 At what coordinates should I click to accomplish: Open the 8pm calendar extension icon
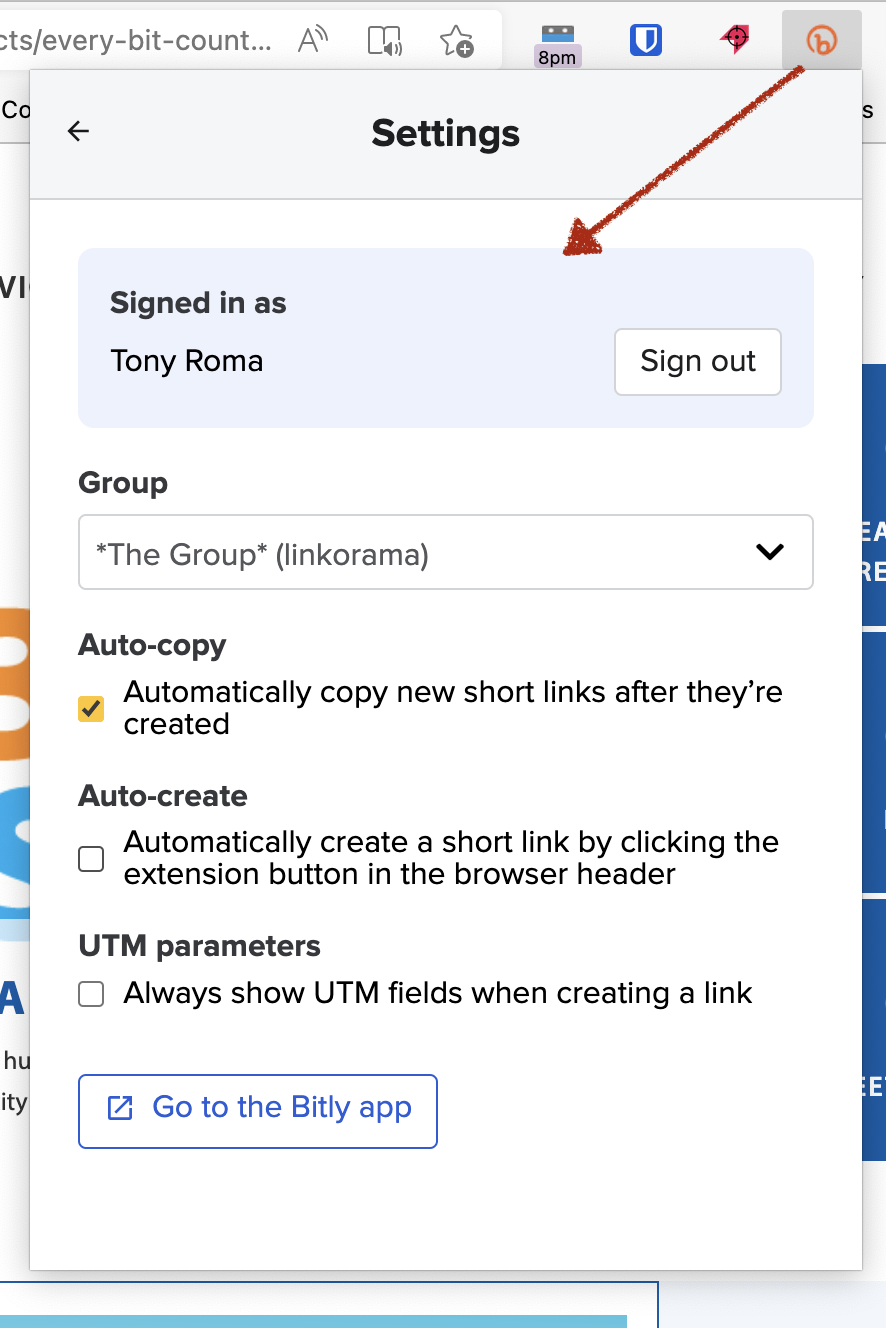pos(557,45)
